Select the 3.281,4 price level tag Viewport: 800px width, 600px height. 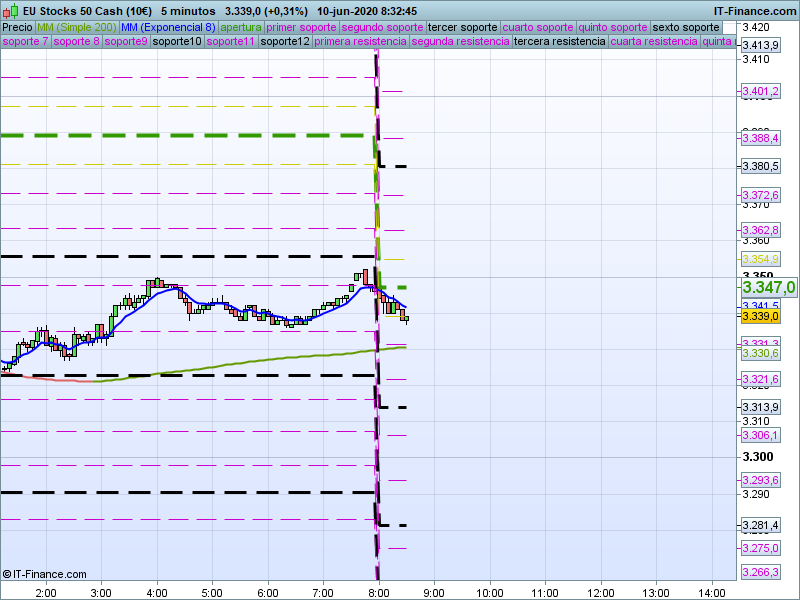click(760, 526)
